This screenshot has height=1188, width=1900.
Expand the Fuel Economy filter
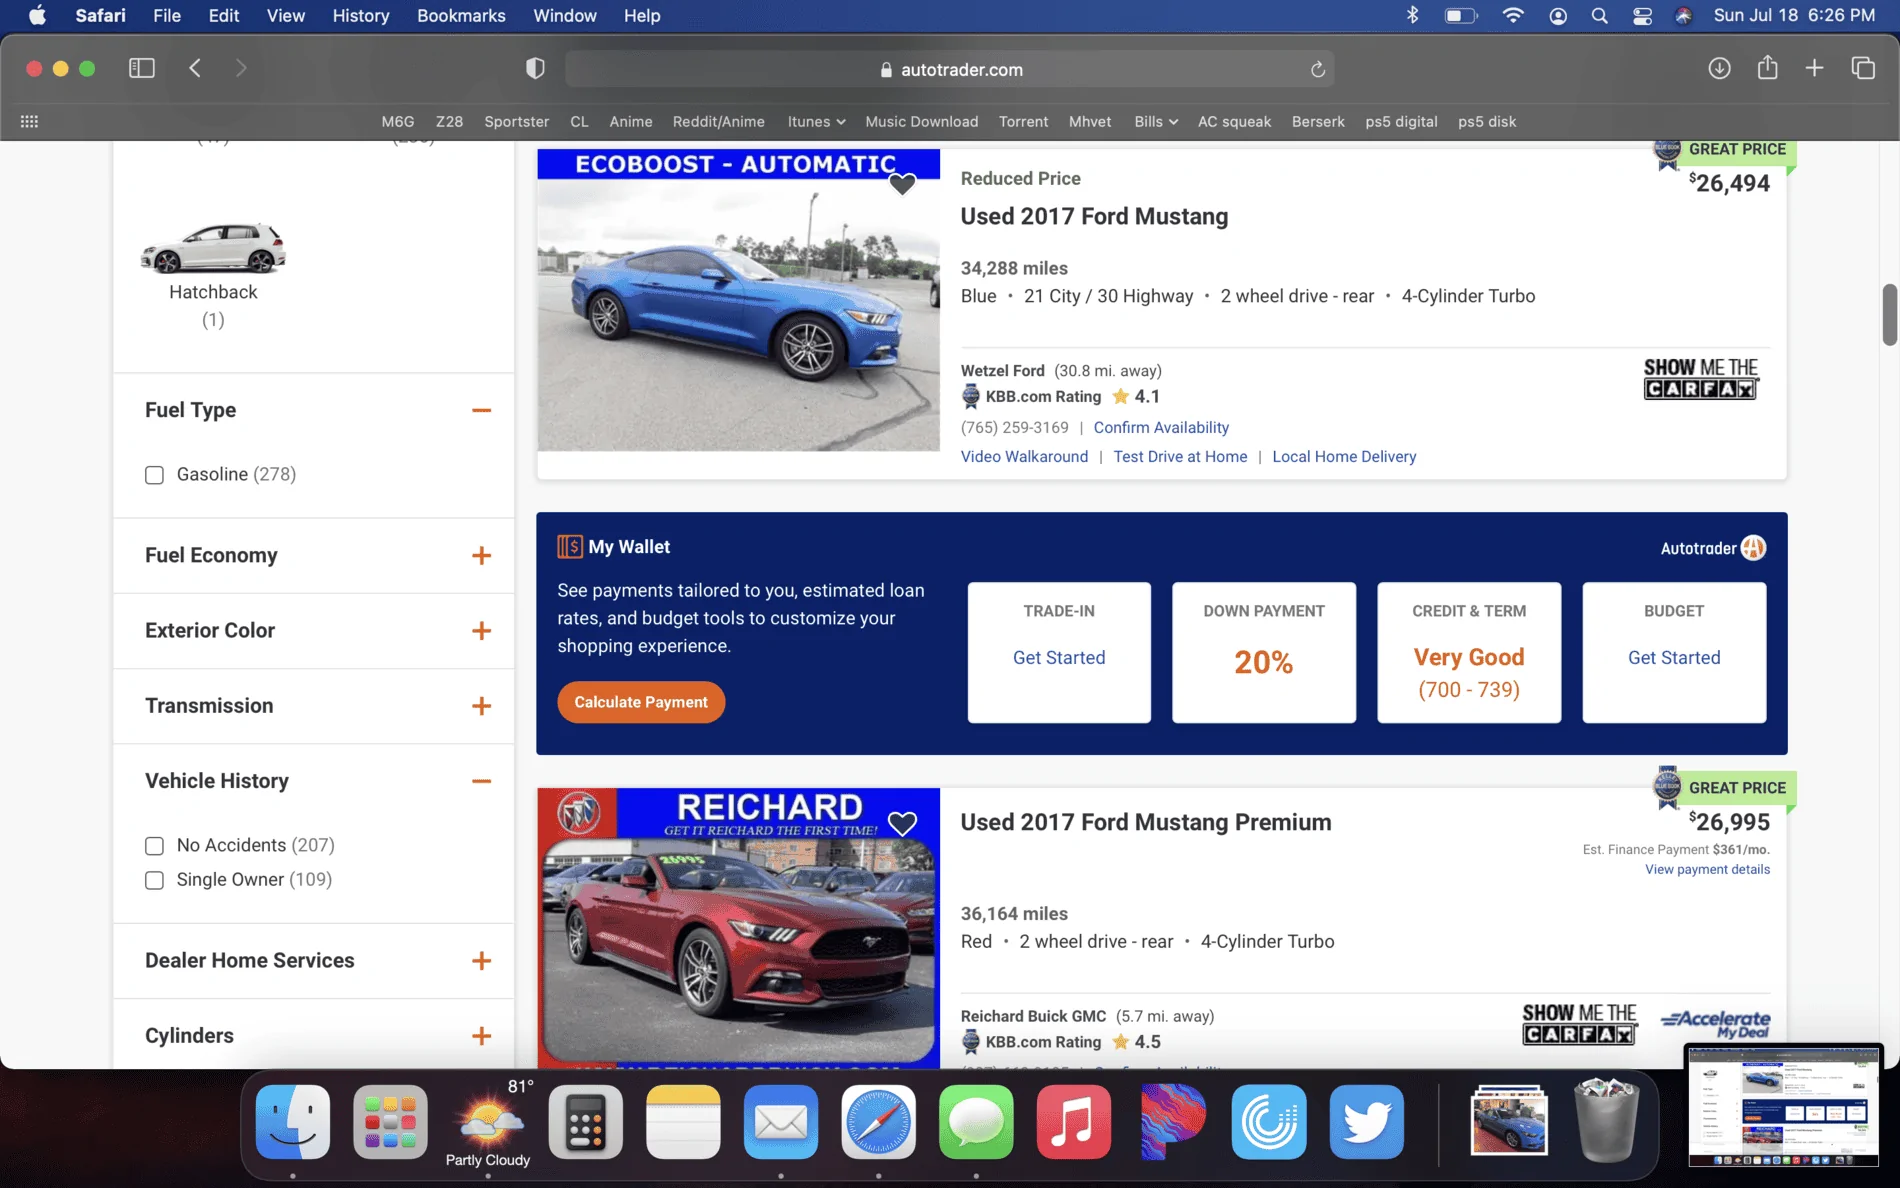[x=481, y=555]
